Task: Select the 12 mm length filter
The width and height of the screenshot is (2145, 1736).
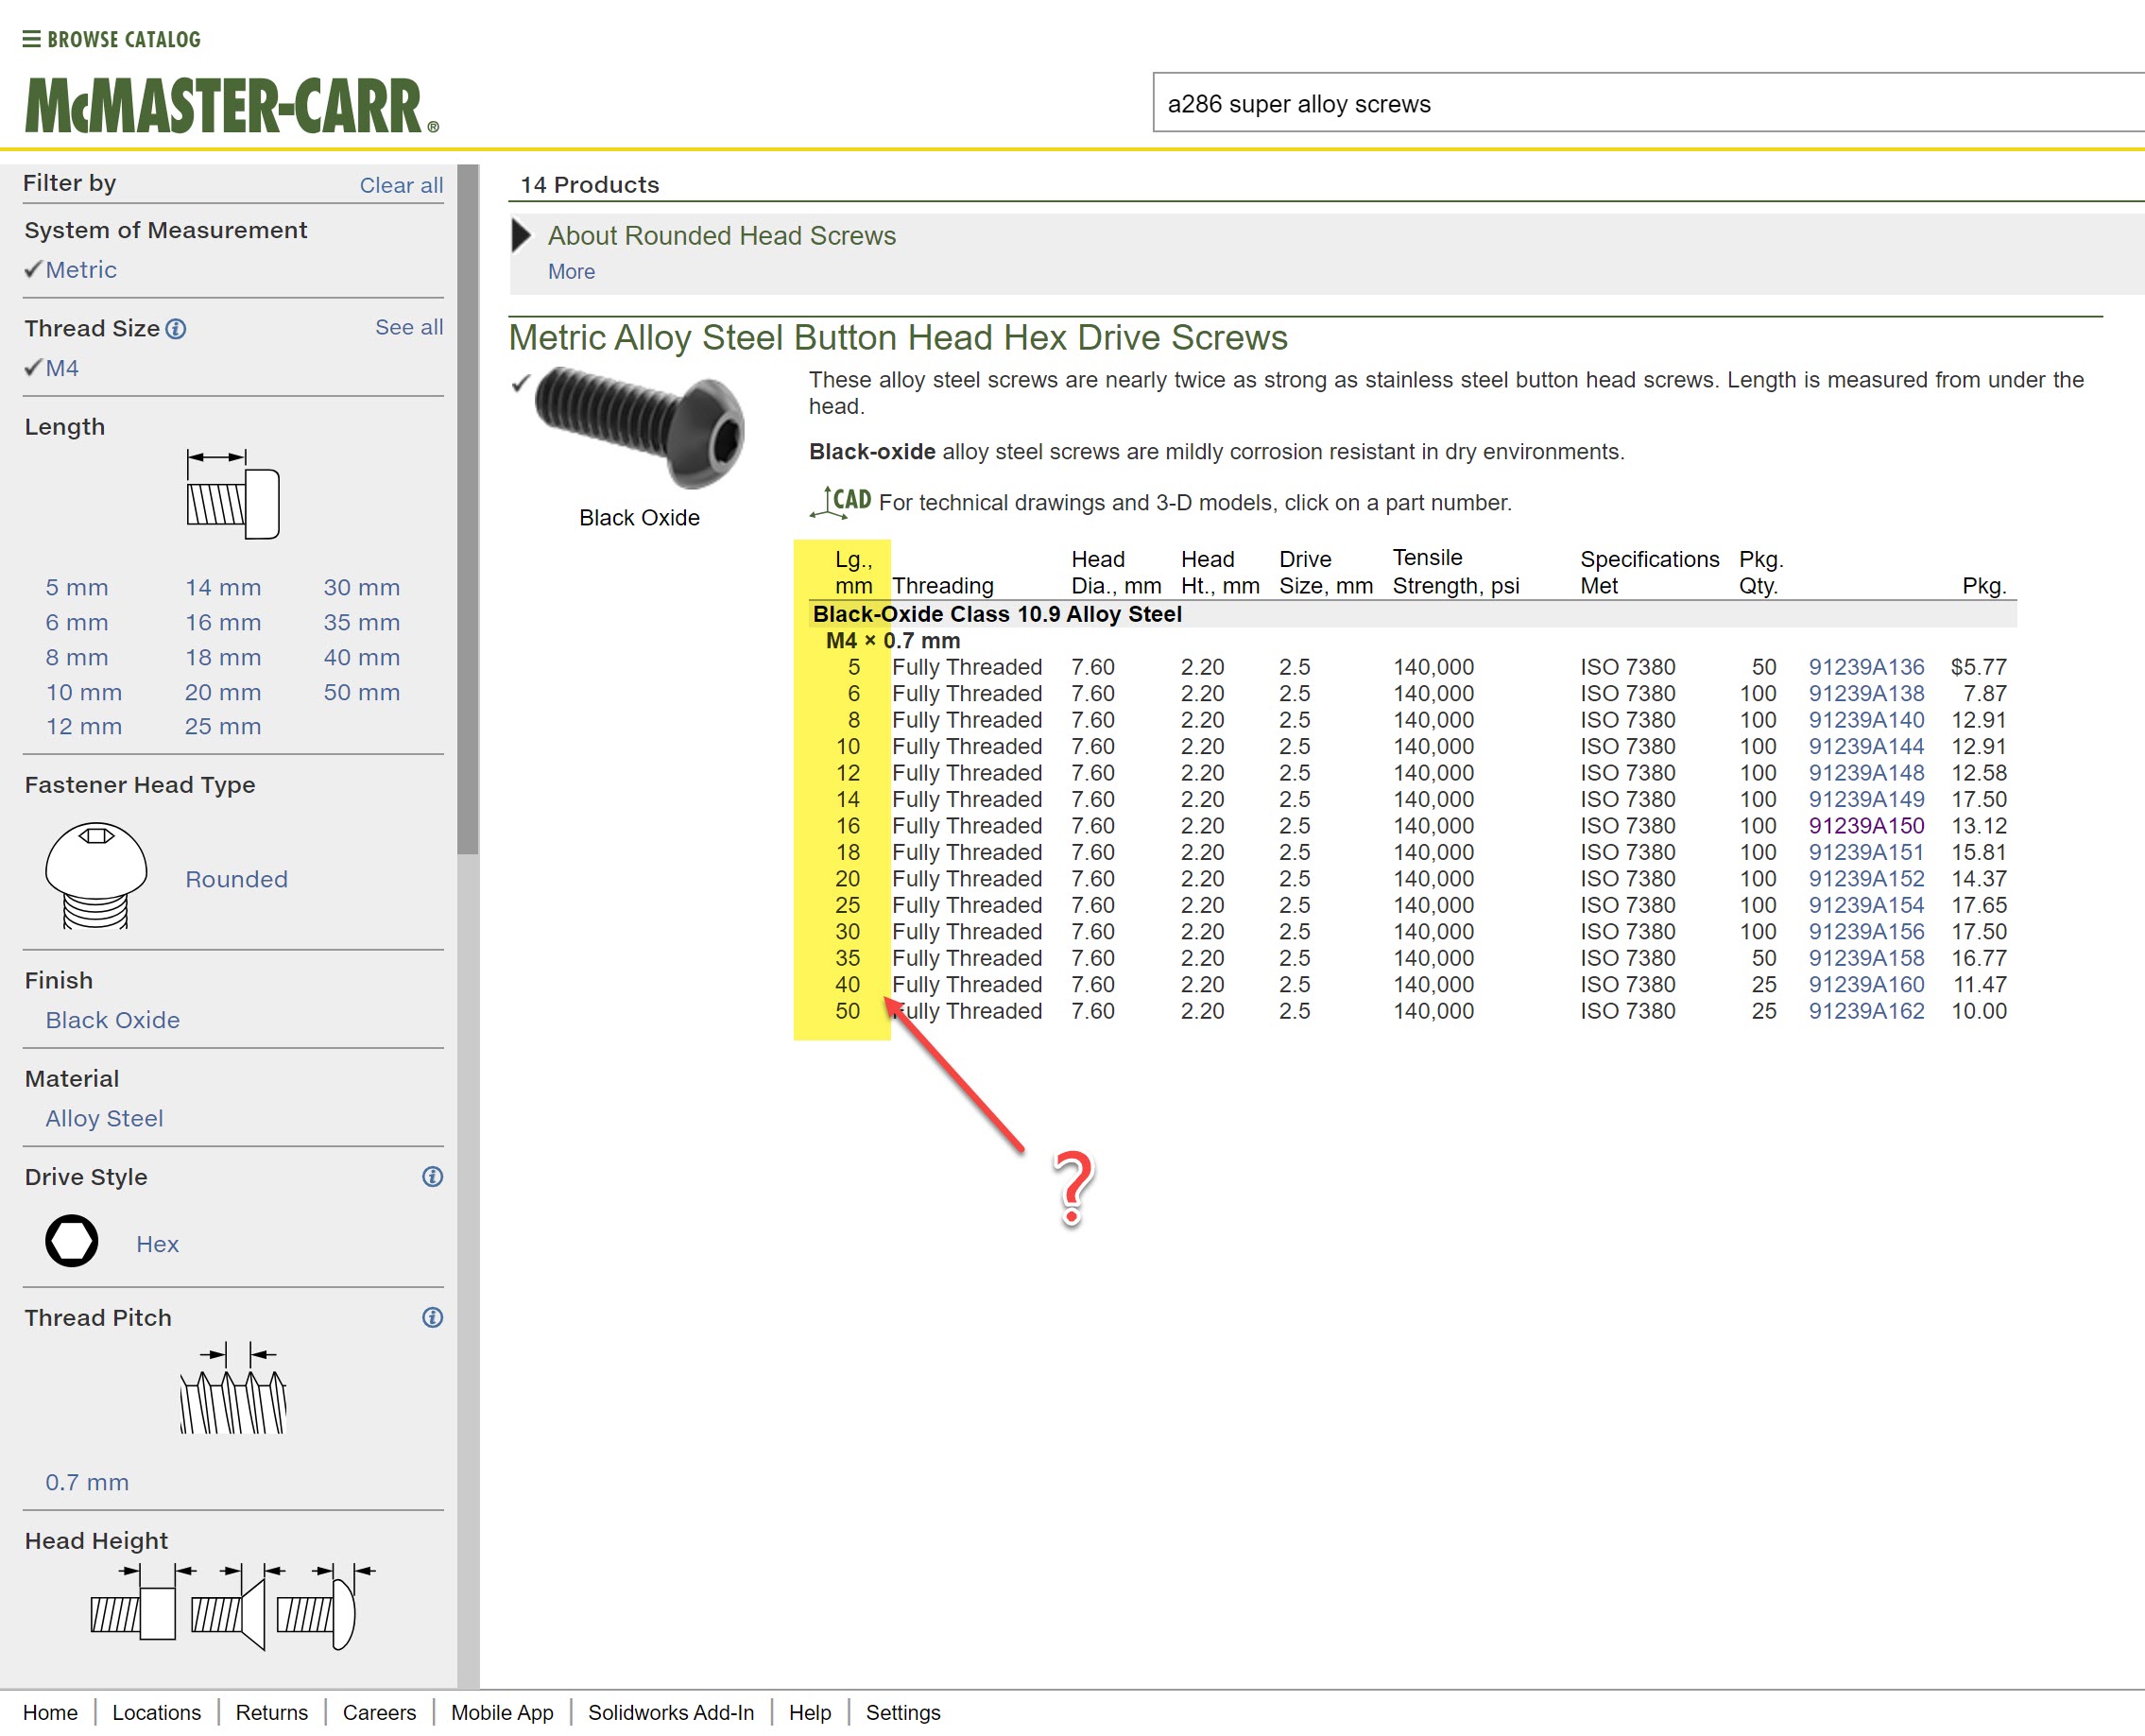Action: click(x=84, y=726)
